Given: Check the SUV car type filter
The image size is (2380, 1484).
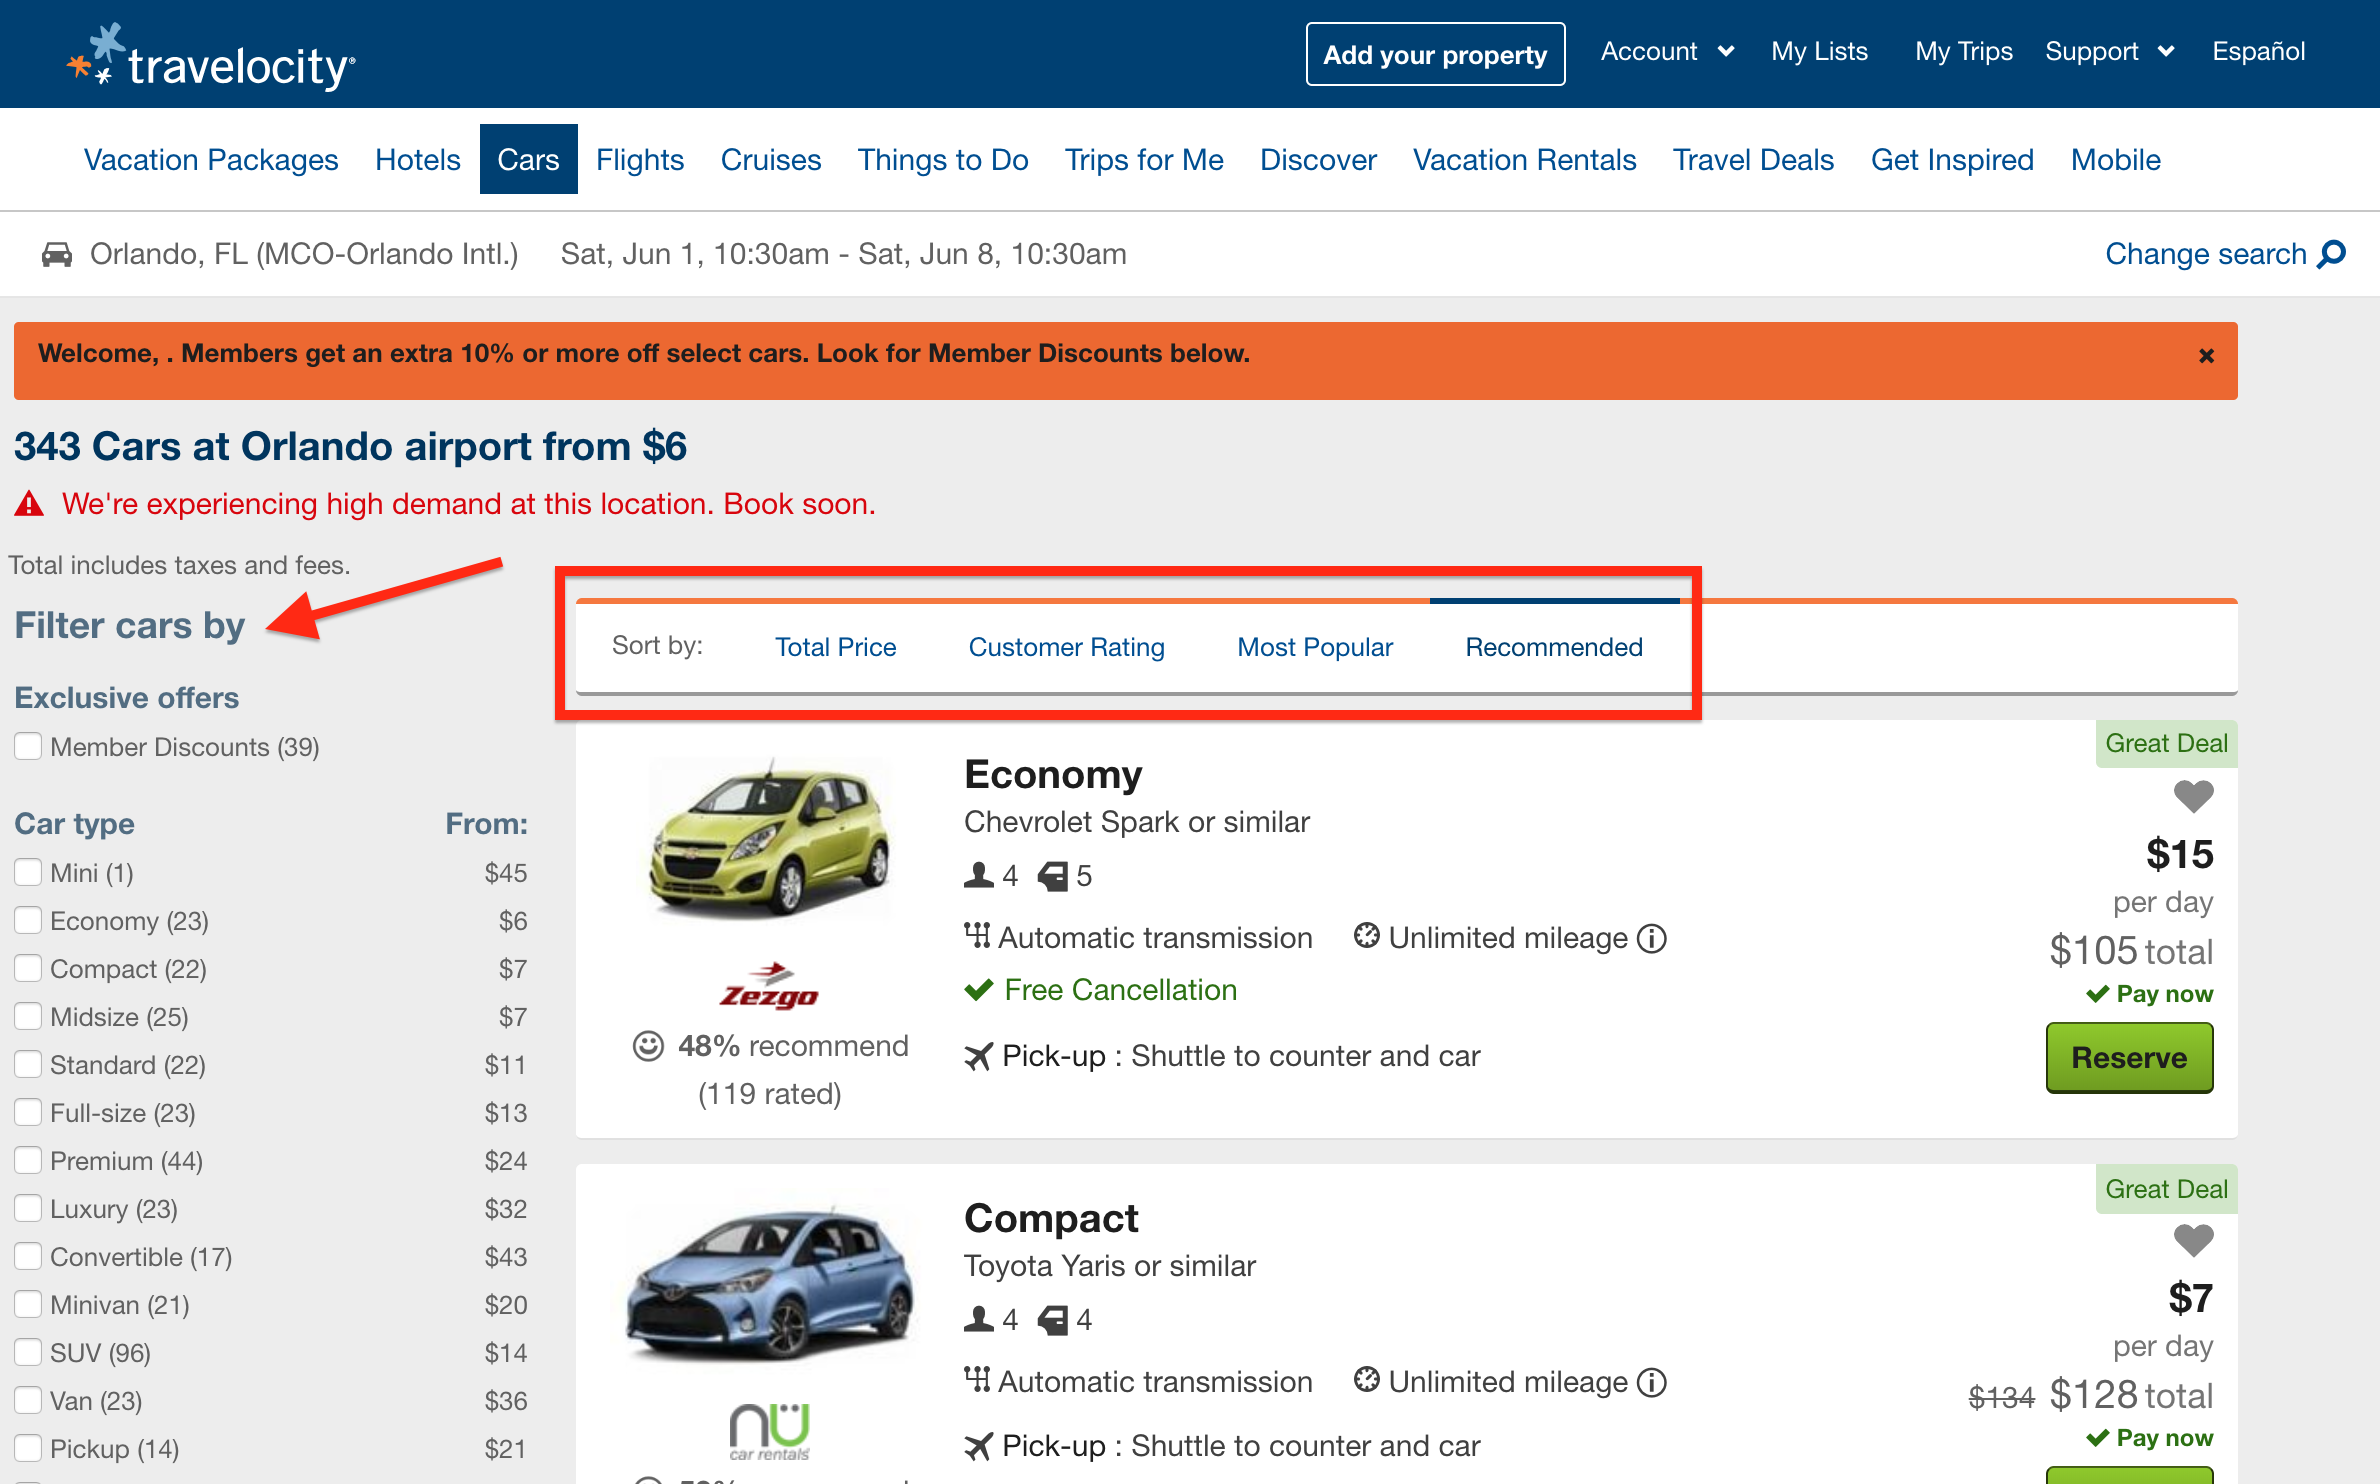Looking at the screenshot, I should [28, 1352].
